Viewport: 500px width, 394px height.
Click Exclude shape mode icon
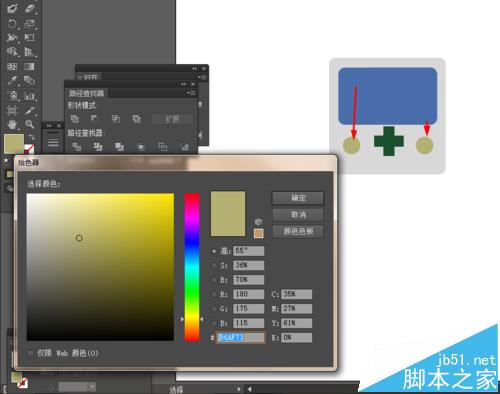pyautogui.click(x=137, y=119)
